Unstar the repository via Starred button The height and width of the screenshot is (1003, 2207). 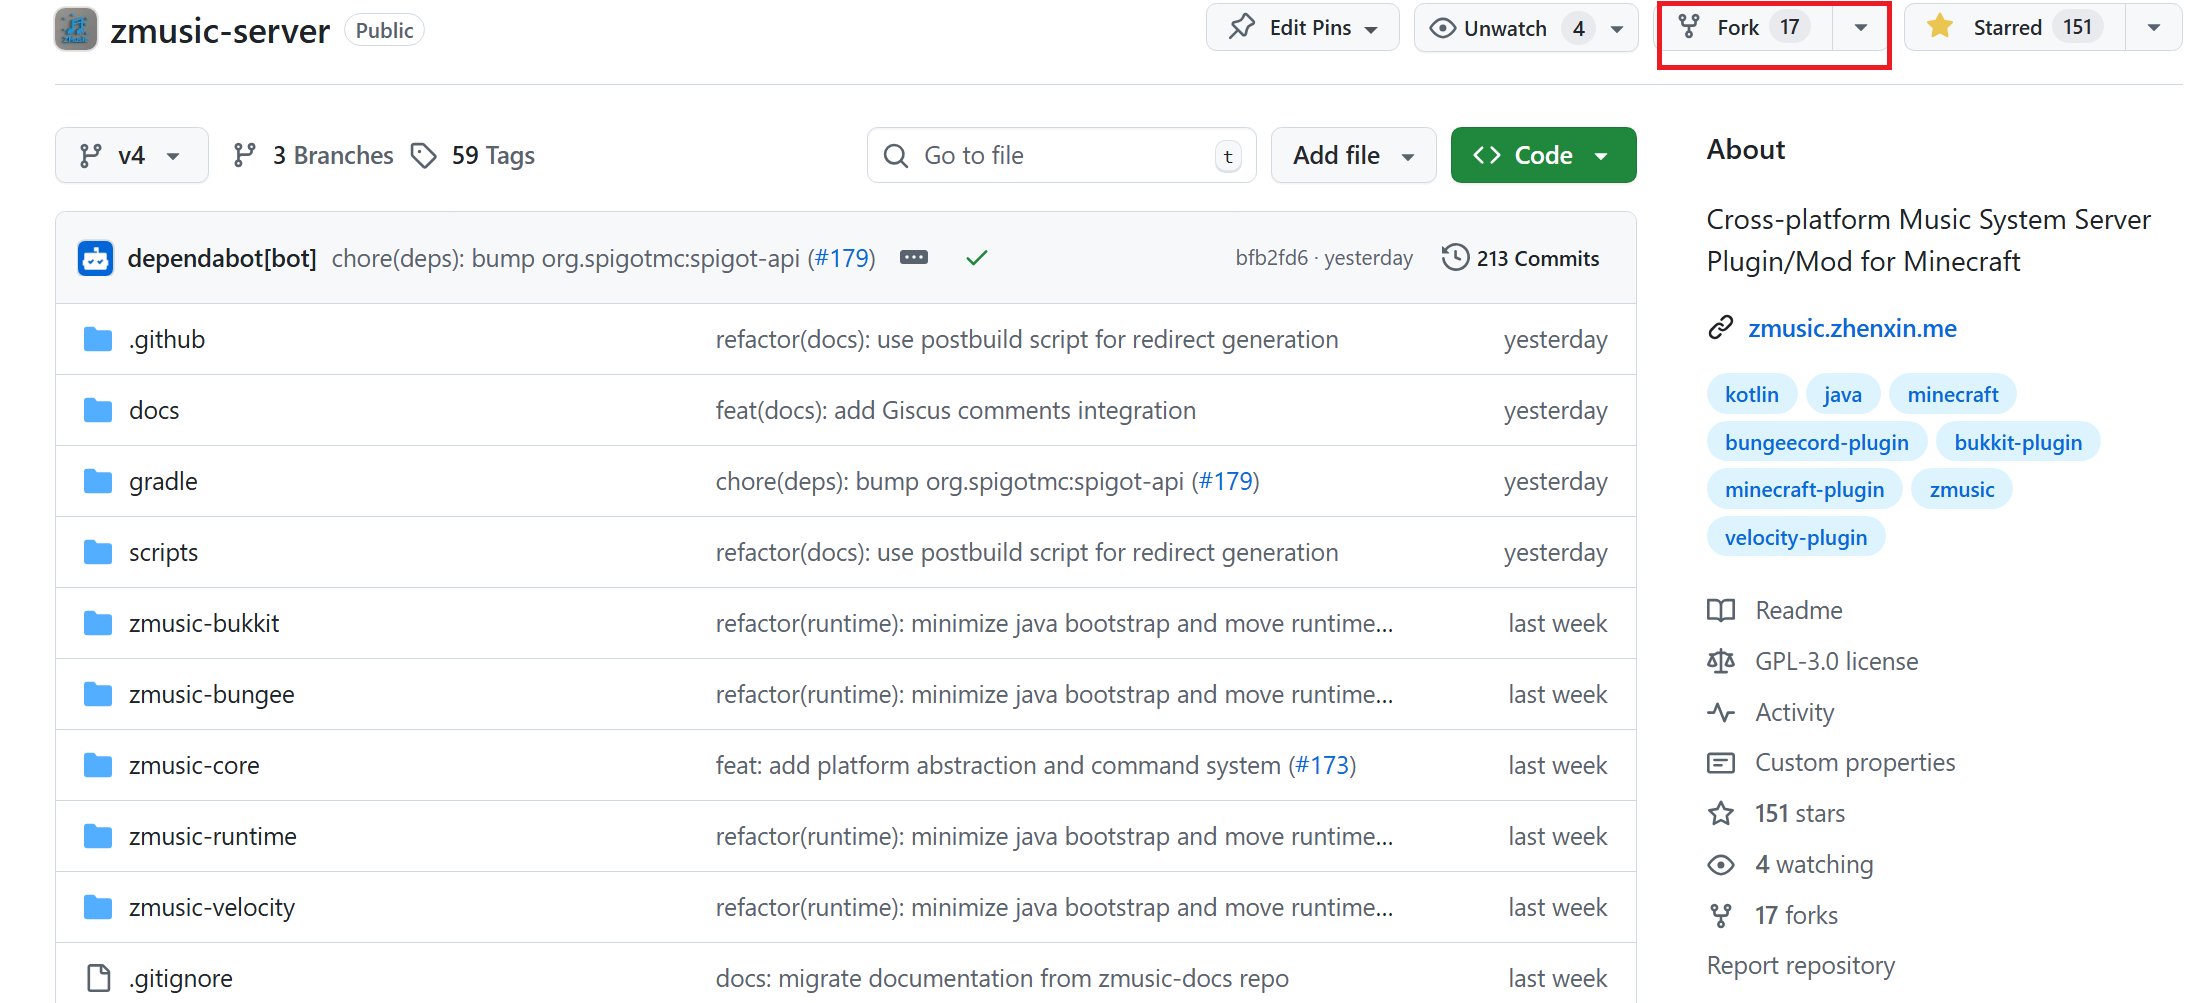[x=2012, y=27]
